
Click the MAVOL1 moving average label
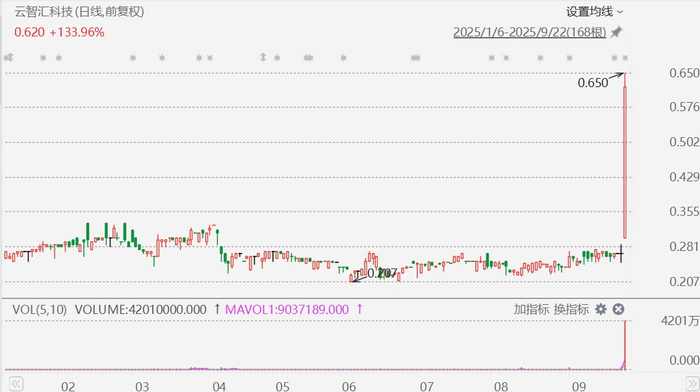click(x=287, y=309)
